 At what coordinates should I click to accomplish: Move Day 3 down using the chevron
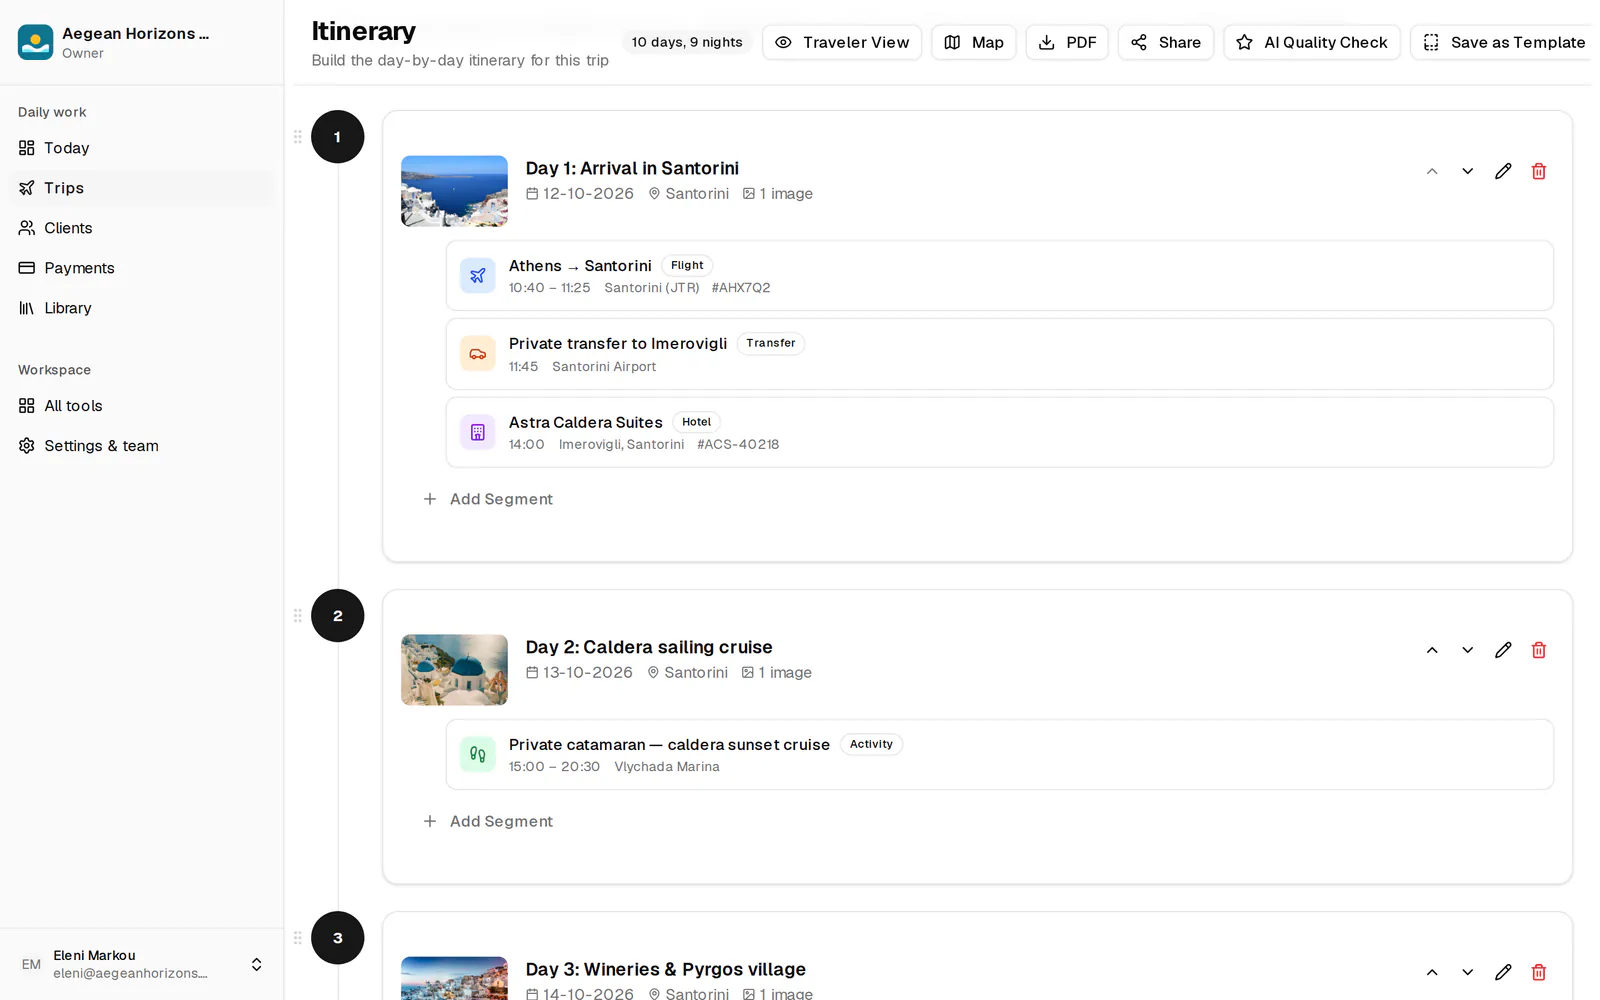click(1467, 972)
